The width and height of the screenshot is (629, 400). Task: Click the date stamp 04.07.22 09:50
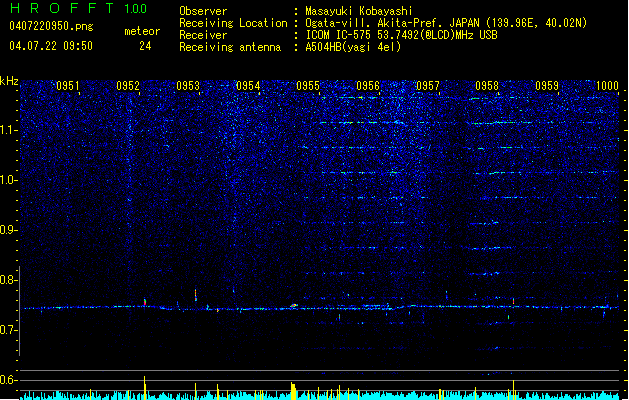(51, 46)
